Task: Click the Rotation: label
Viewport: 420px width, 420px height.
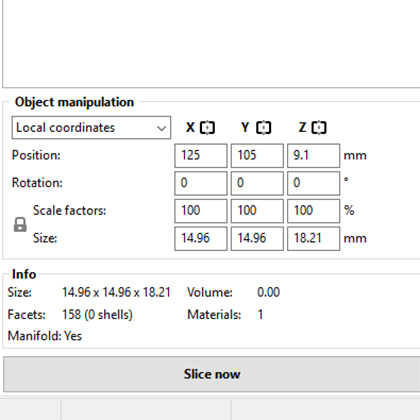Action: pyautogui.click(x=37, y=183)
